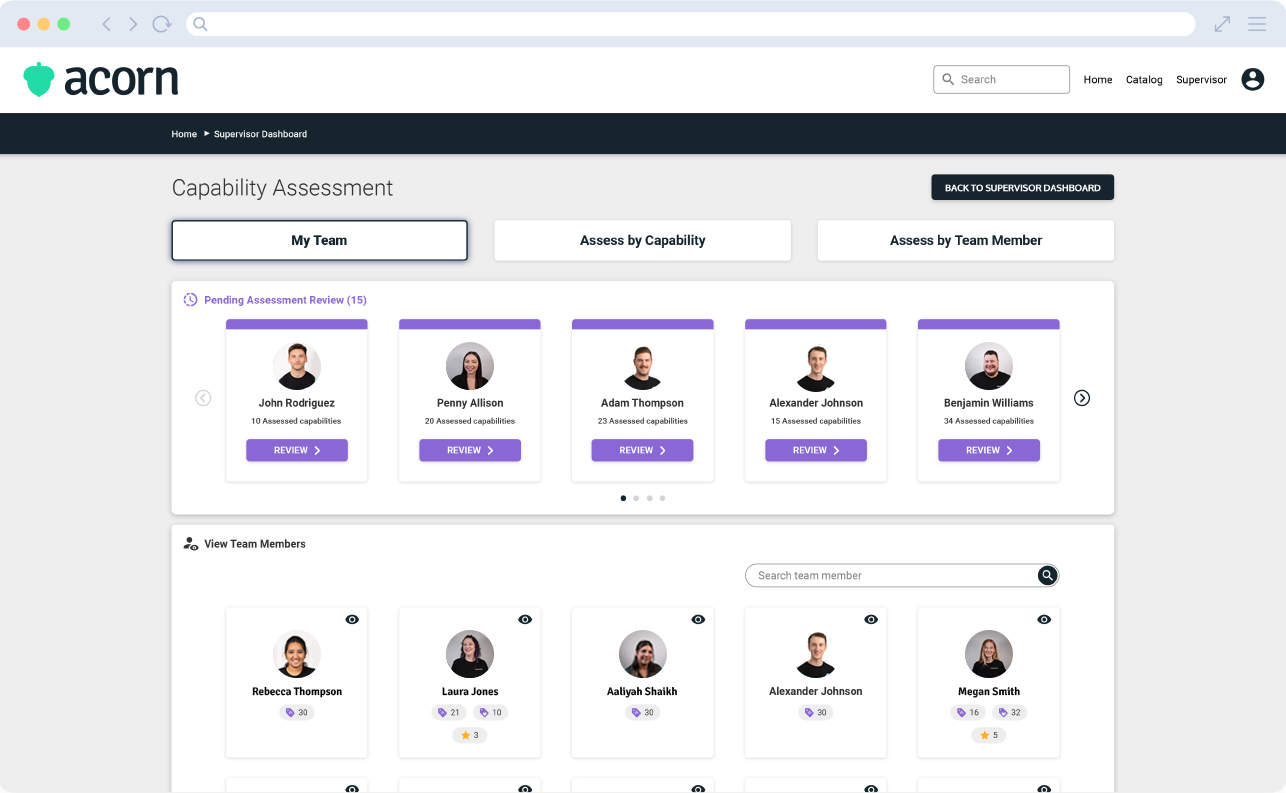Viewport: 1286px width, 793px height.
Task: Toggle visibility eye on Megan Smith's card
Action: coord(1044,619)
